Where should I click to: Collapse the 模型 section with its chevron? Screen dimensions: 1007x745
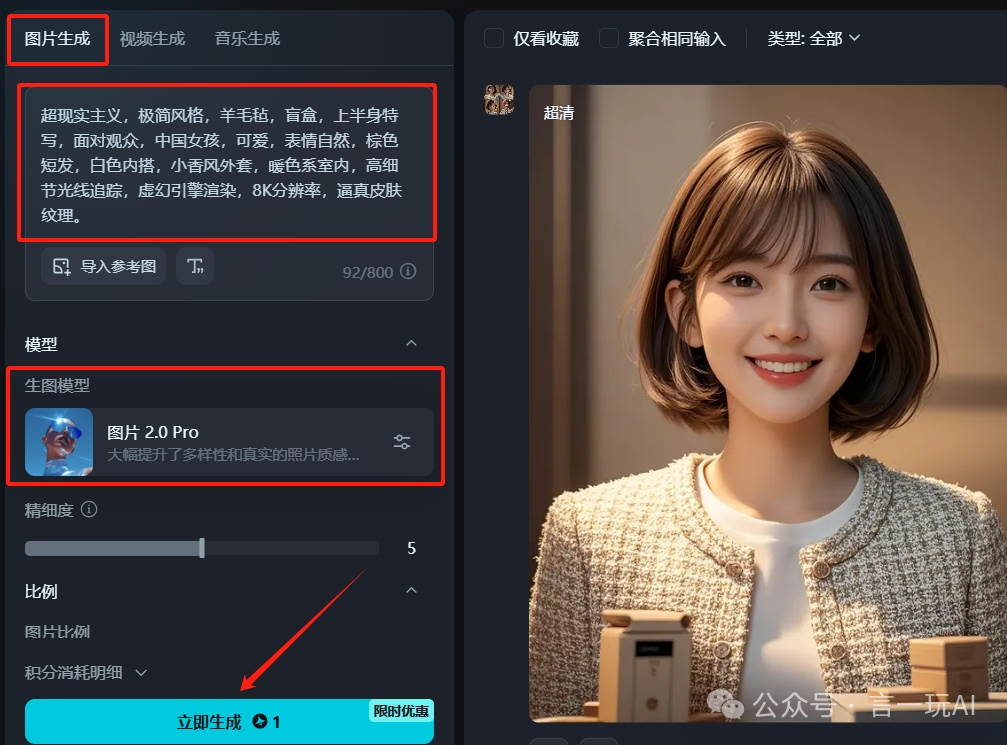coord(411,344)
